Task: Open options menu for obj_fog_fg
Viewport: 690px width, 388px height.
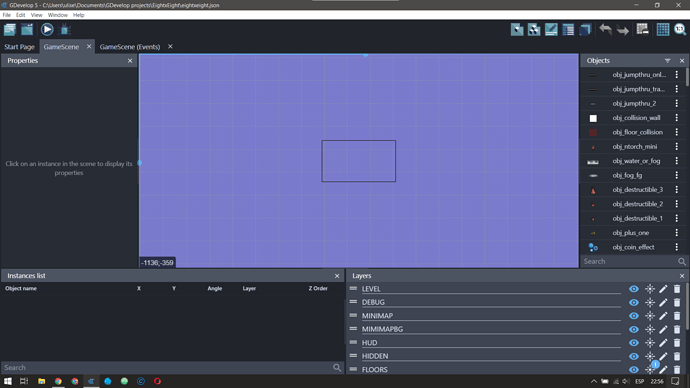Action: pyautogui.click(x=677, y=175)
